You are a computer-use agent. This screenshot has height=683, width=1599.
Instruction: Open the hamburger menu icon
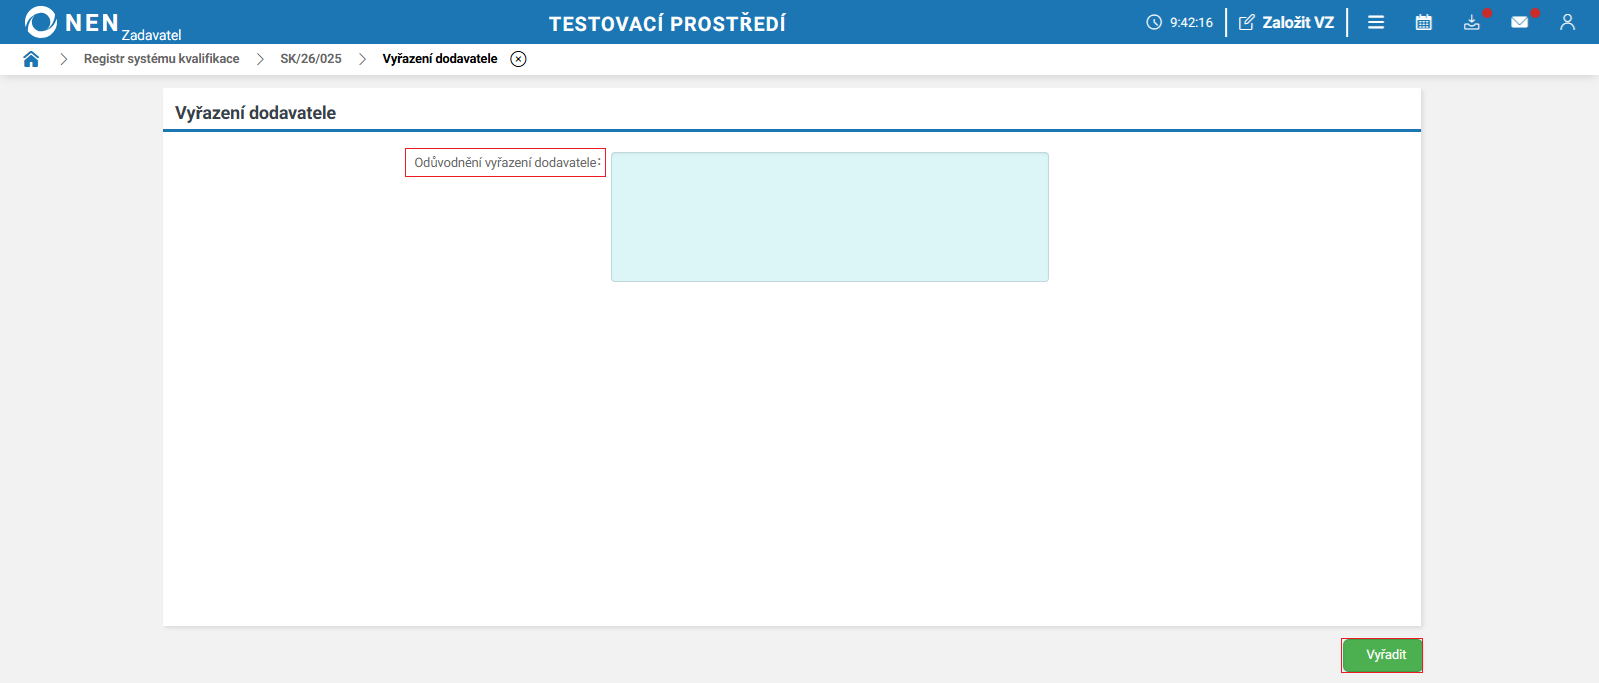pos(1376,22)
